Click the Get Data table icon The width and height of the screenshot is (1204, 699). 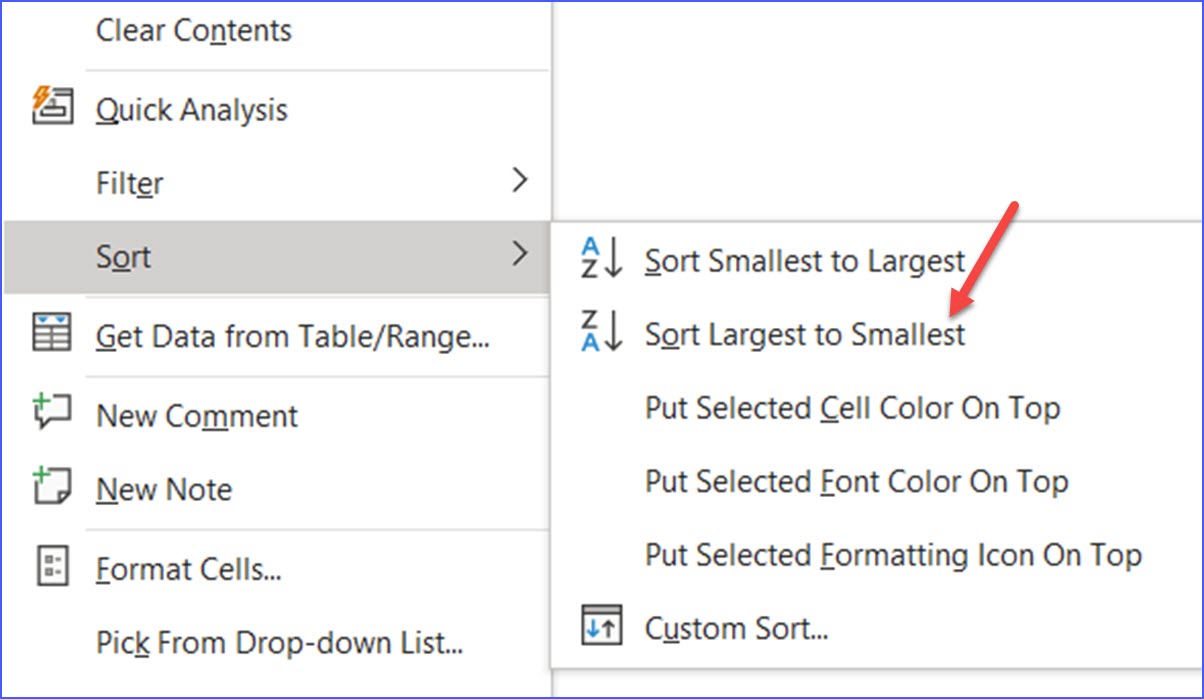point(52,333)
